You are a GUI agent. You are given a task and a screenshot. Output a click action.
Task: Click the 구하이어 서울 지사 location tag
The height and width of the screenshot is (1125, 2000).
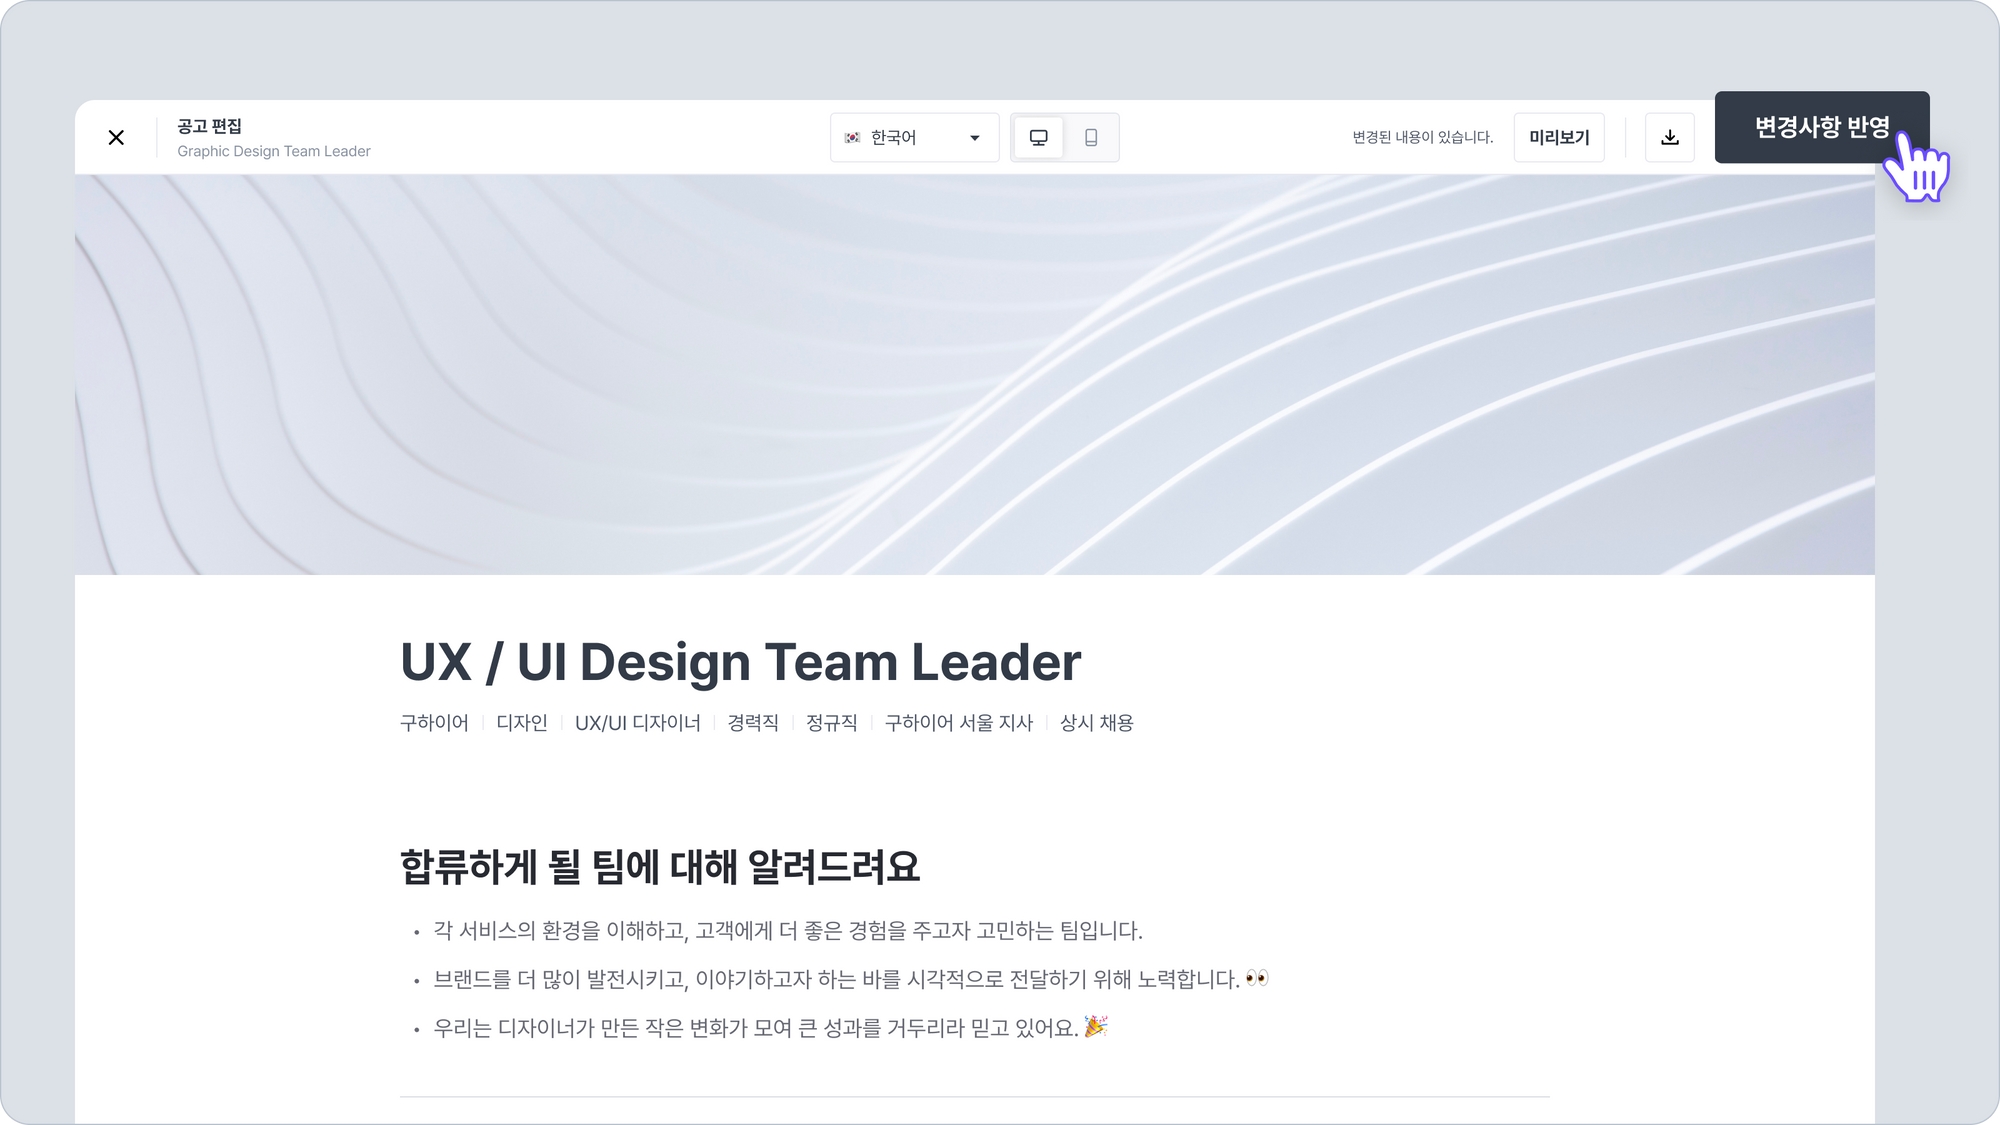point(958,723)
